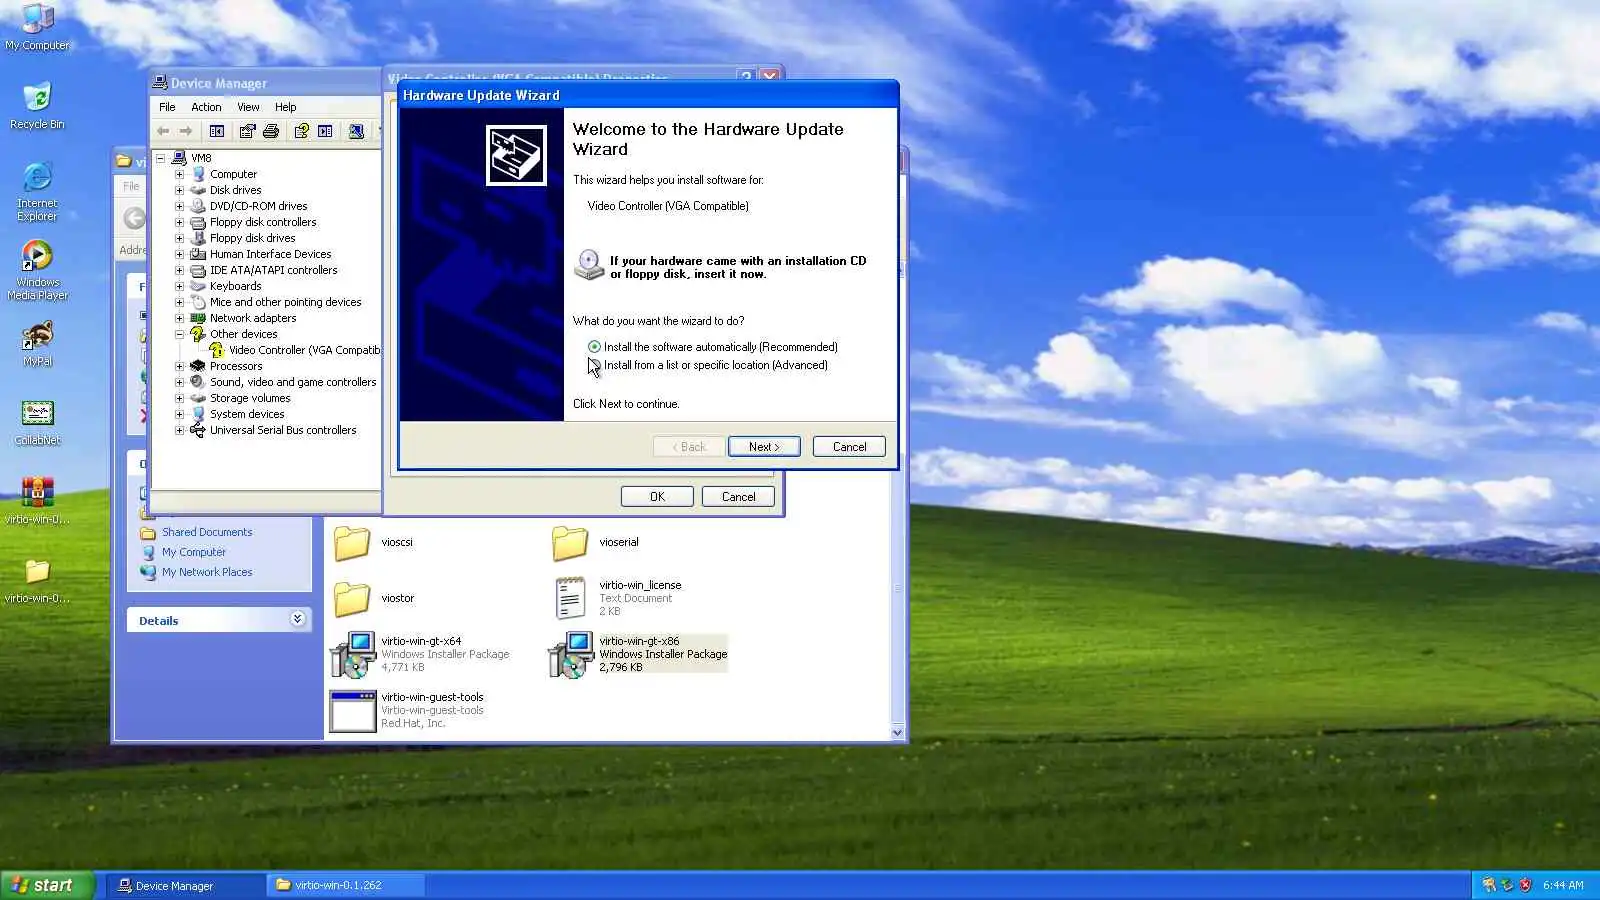Image resolution: width=1600 pixels, height=900 pixels.
Task: Expand the Disk drives node
Action: [179, 190]
